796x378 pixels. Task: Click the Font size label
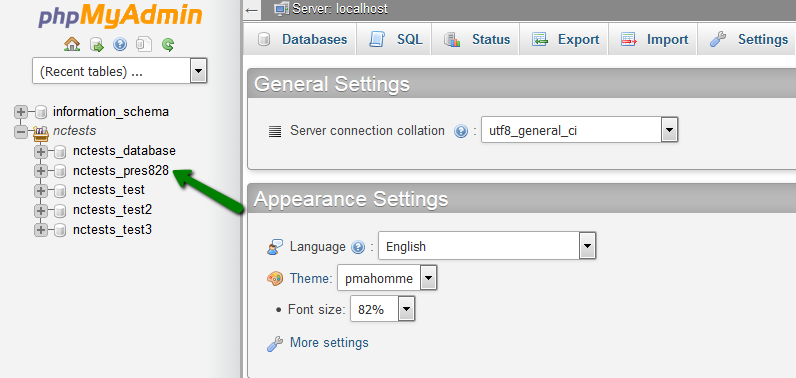coord(317,310)
